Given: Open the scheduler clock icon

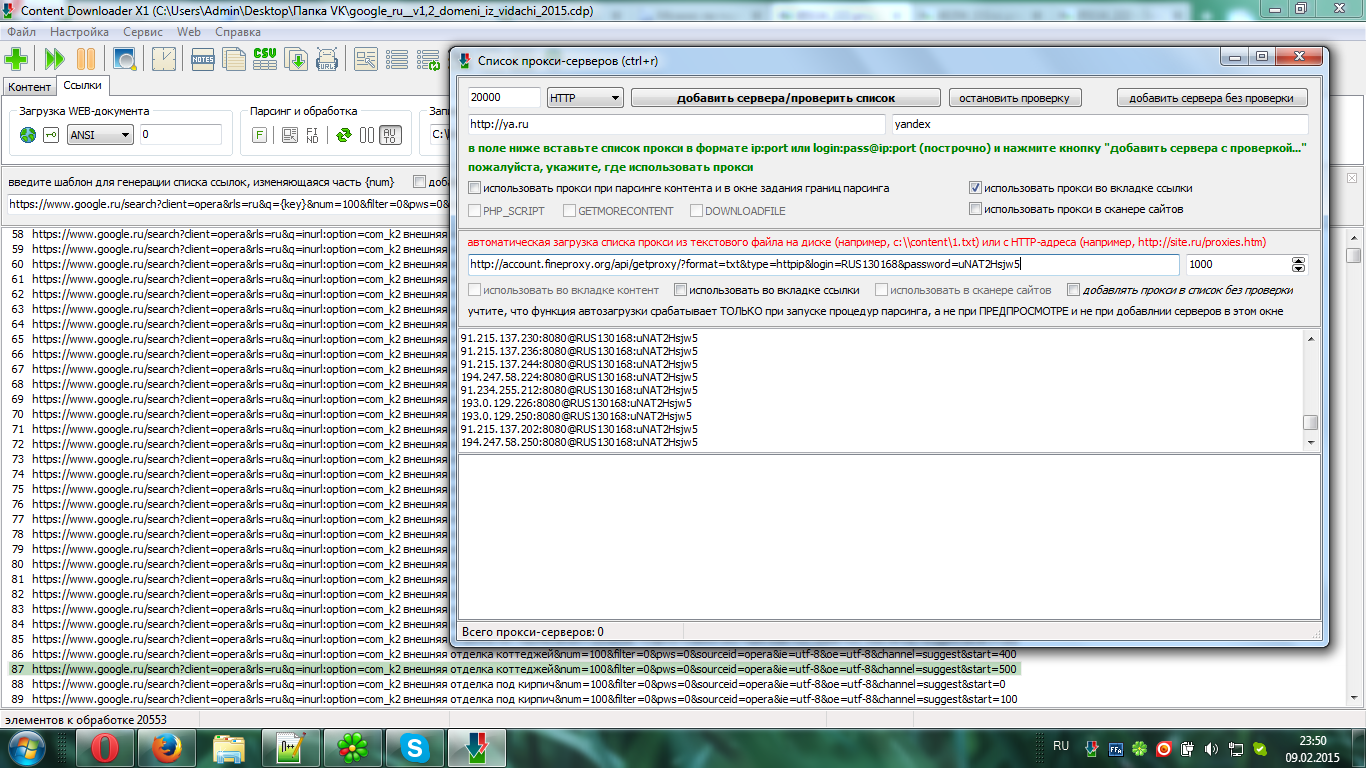Looking at the screenshot, I should [163, 59].
